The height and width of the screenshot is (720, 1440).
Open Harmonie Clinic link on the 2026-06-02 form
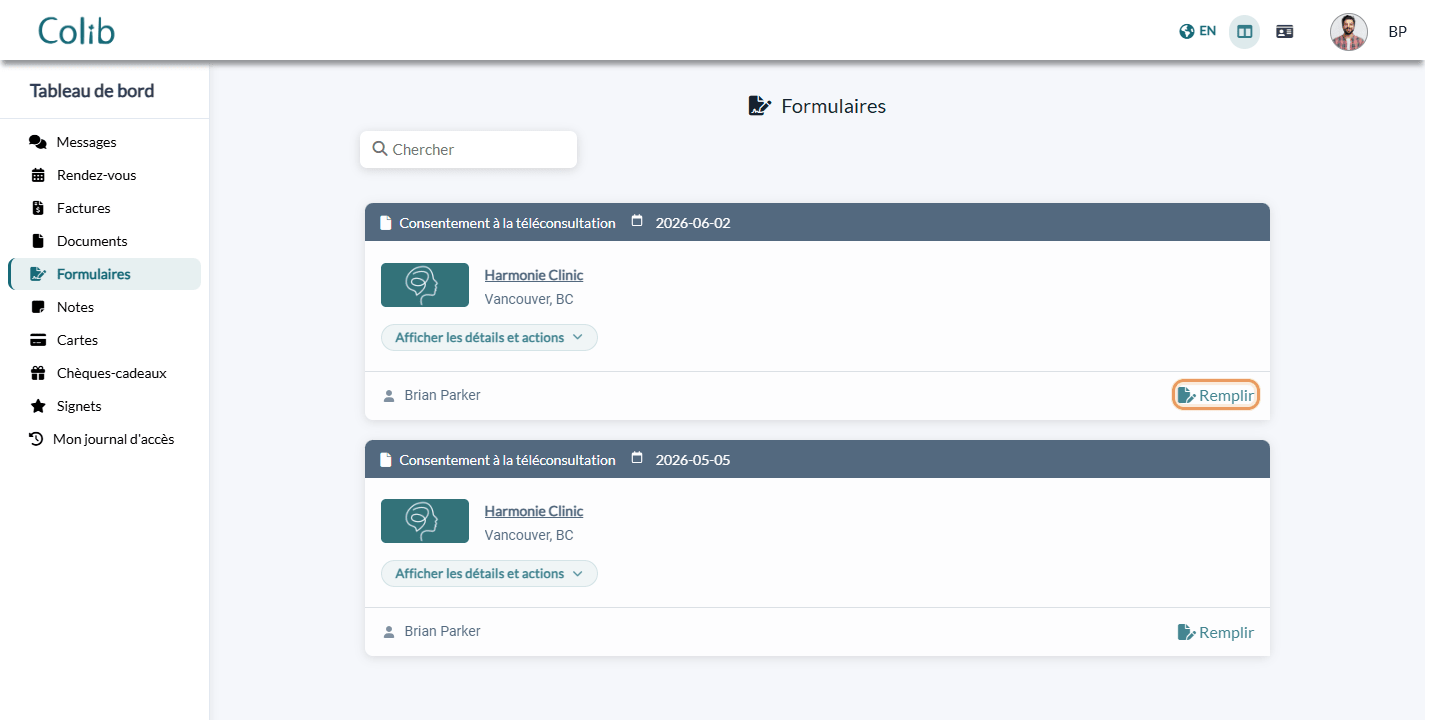(x=534, y=275)
